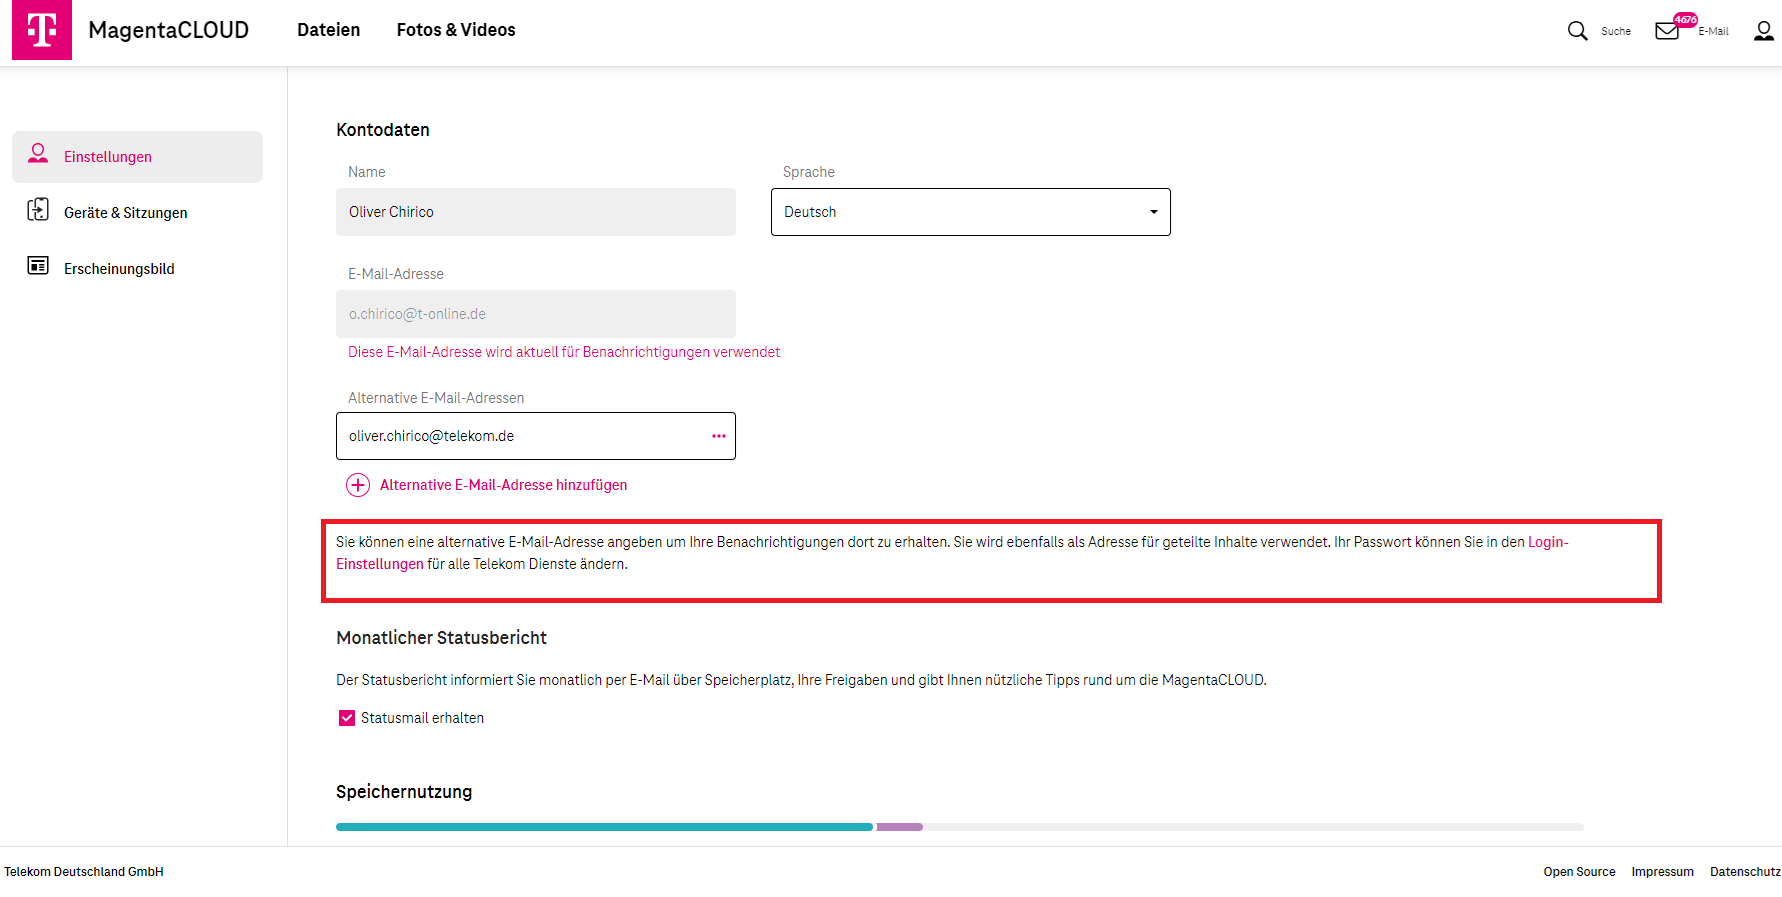Open the user profile icon
The image size is (1782, 897).
(x=1764, y=31)
